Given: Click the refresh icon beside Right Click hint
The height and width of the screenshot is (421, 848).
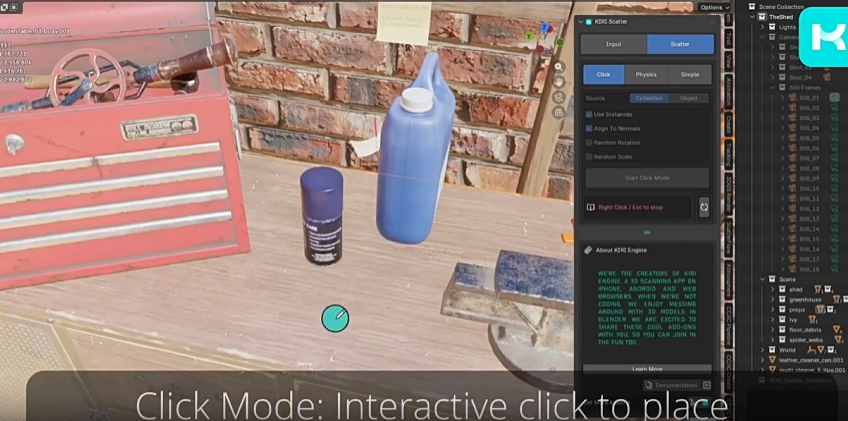Looking at the screenshot, I should (703, 207).
